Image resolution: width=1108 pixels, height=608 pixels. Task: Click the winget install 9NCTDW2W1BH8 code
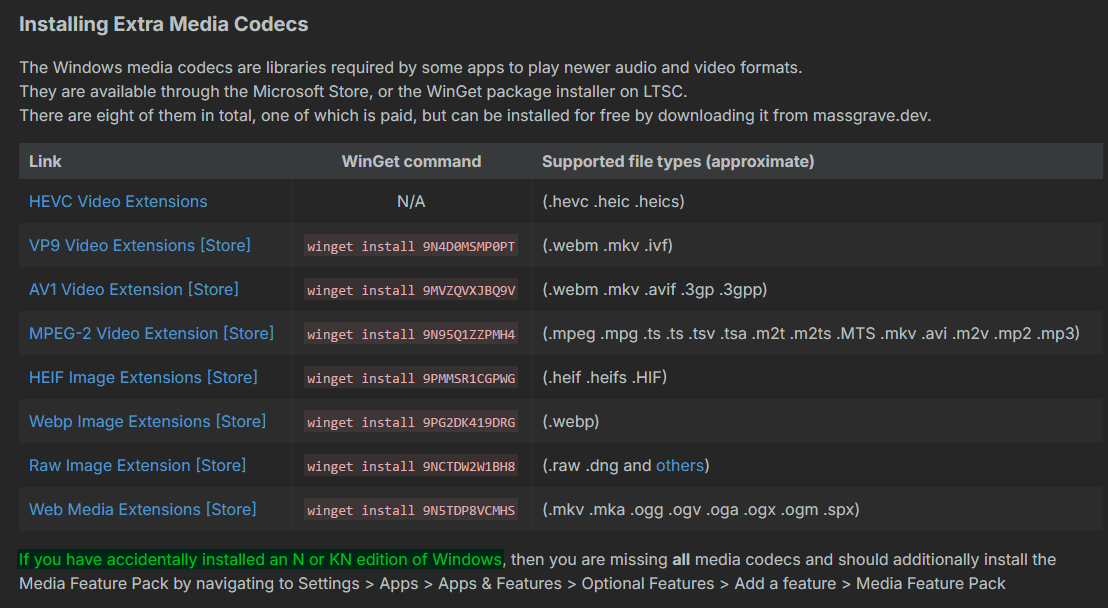coord(411,466)
